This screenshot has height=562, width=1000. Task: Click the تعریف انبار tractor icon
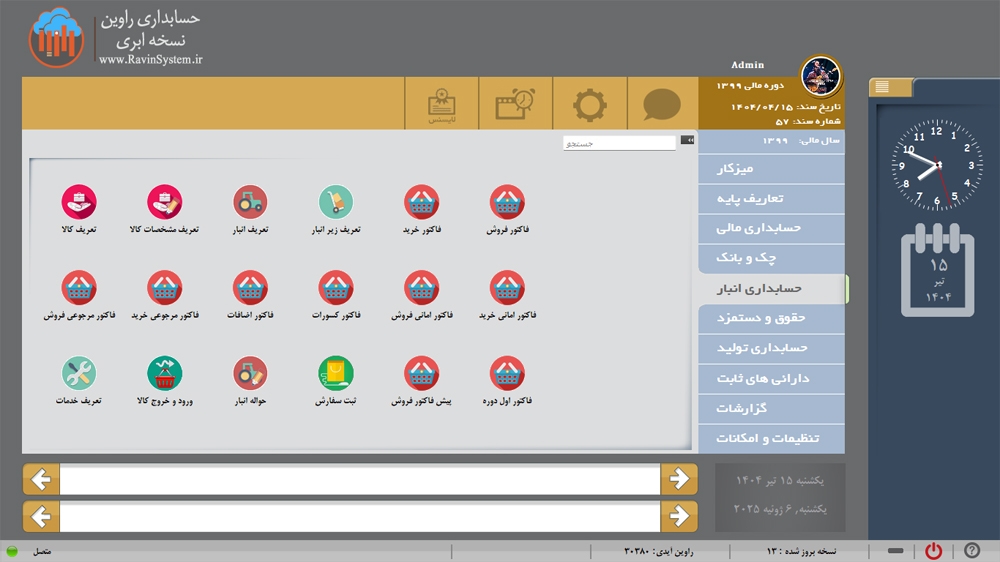(x=250, y=203)
